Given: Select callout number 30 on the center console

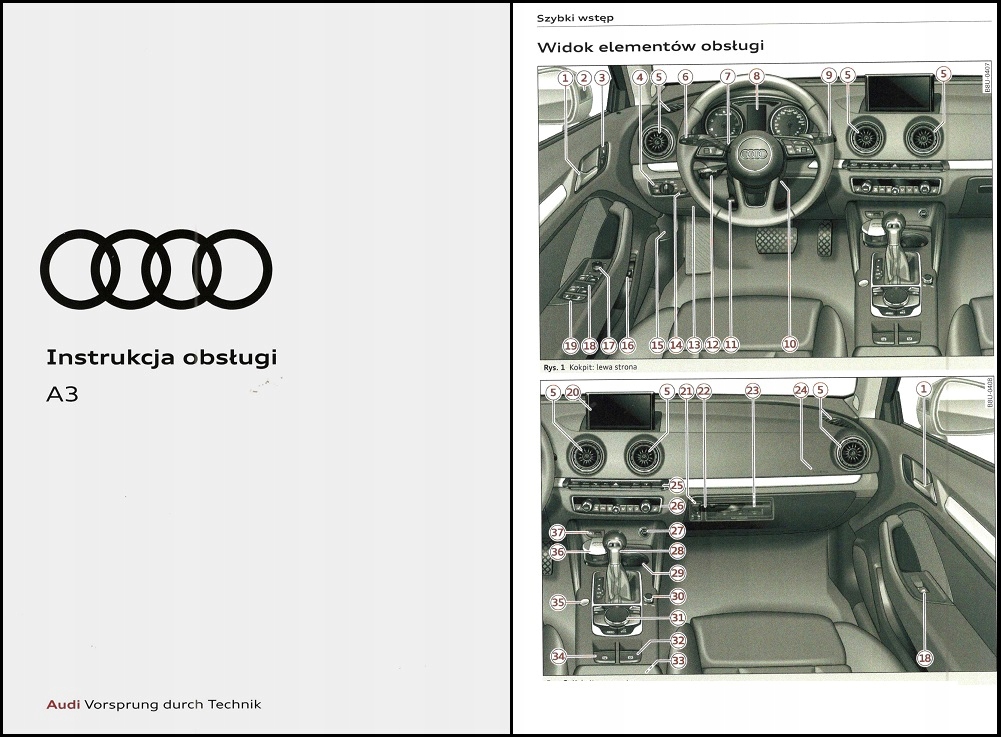Looking at the screenshot, I should tap(678, 596).
